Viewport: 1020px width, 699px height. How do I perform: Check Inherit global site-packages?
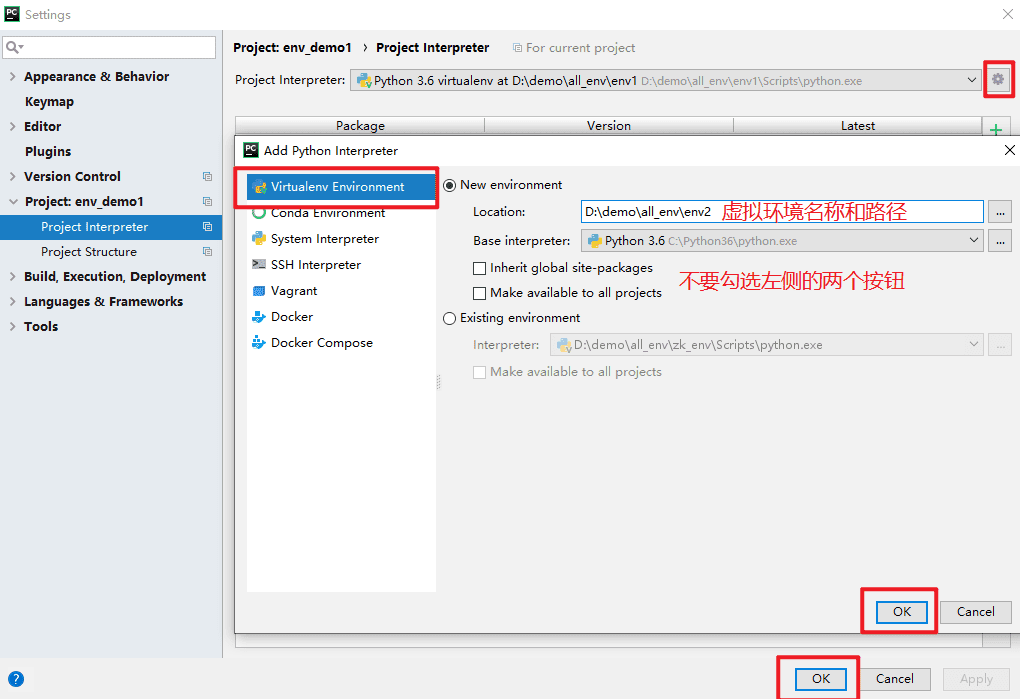click(x=479, y=268)
